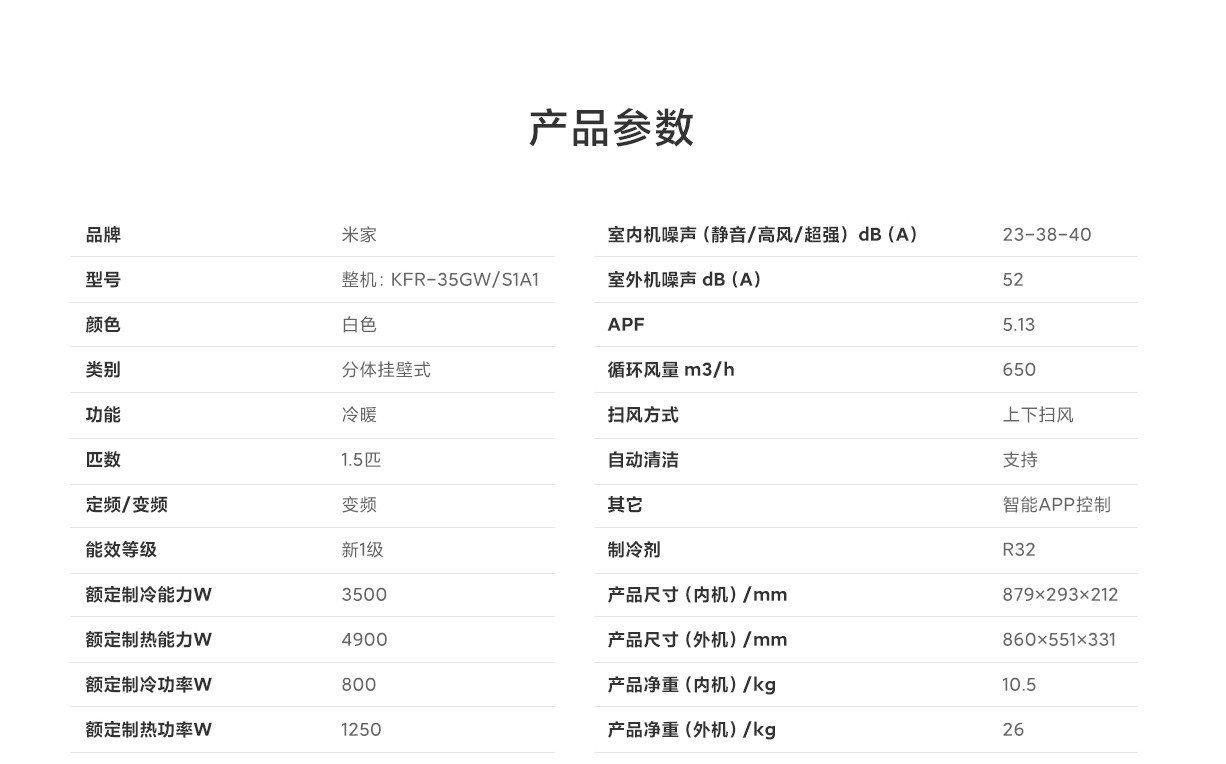Image resolution: width=1226 pixels, height=764 pixels.
Task: Click the APF value 5.13
Action: pyautogui.click(x=1019, y=325)
